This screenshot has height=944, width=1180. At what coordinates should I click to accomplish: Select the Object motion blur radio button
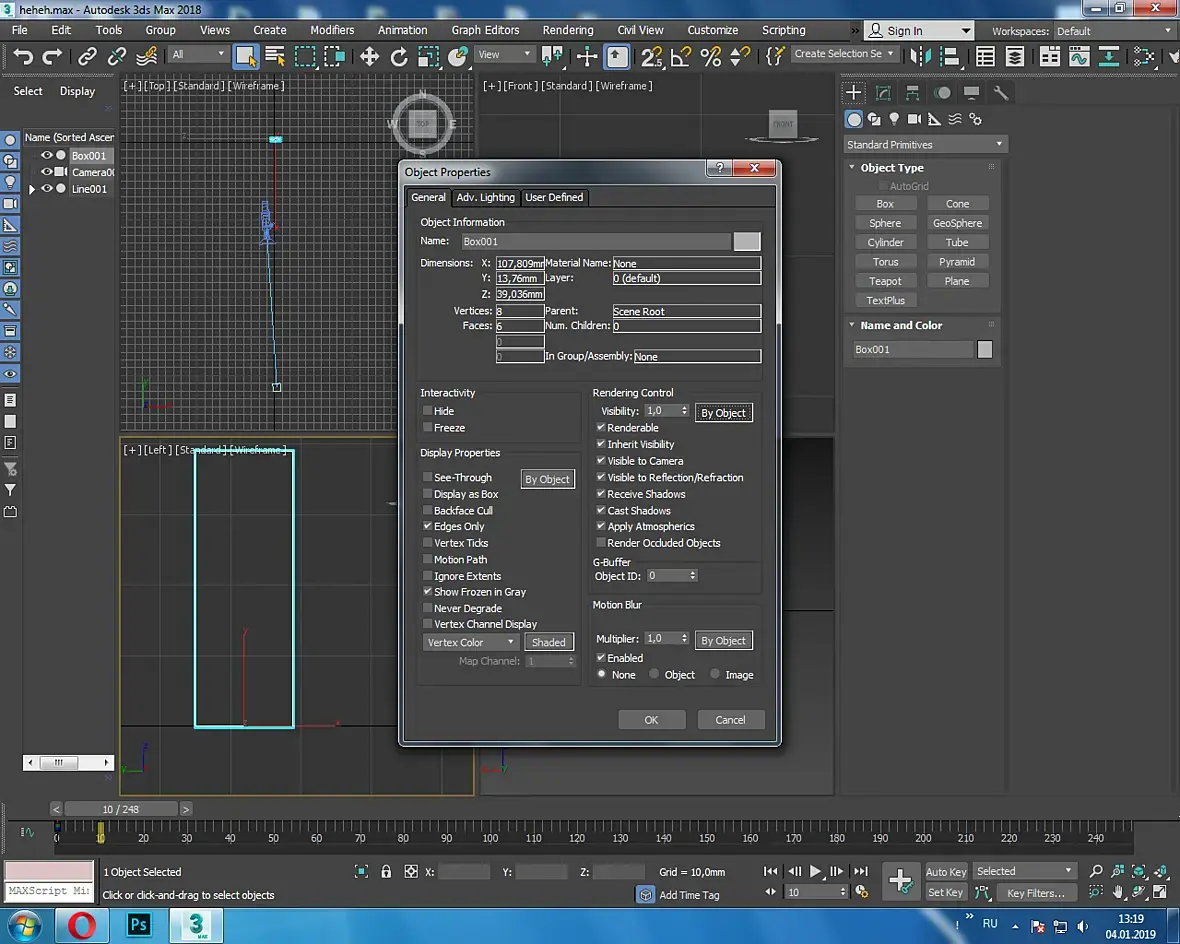coord(655,675)
